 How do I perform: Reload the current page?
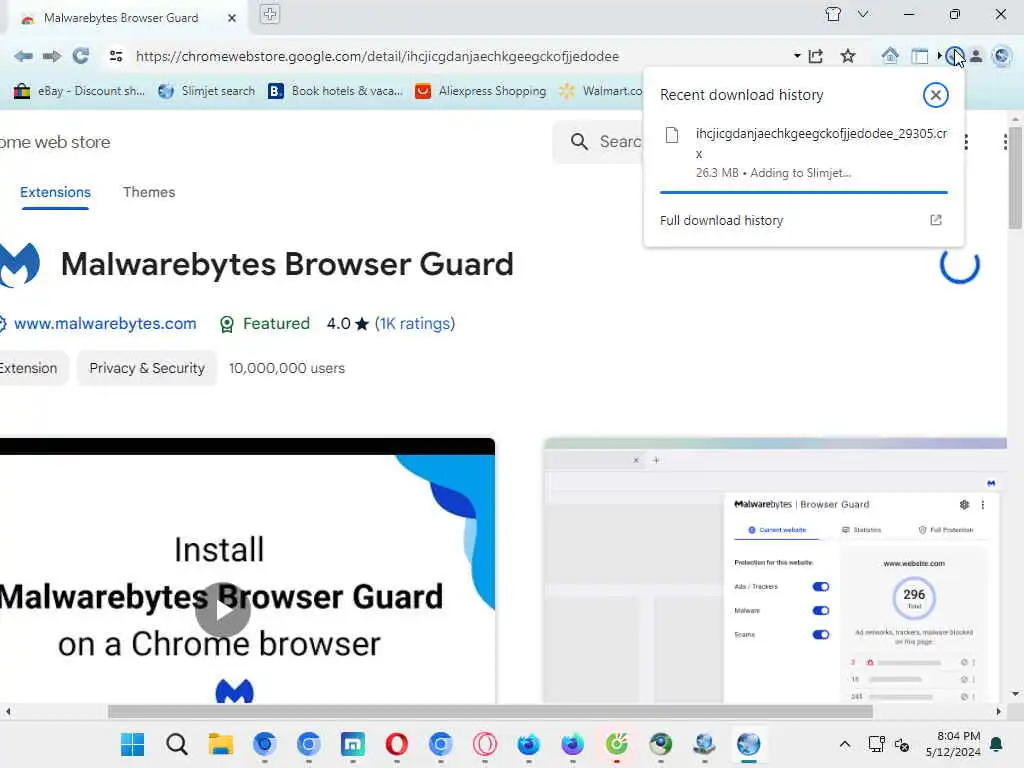[x=81, y=56]
